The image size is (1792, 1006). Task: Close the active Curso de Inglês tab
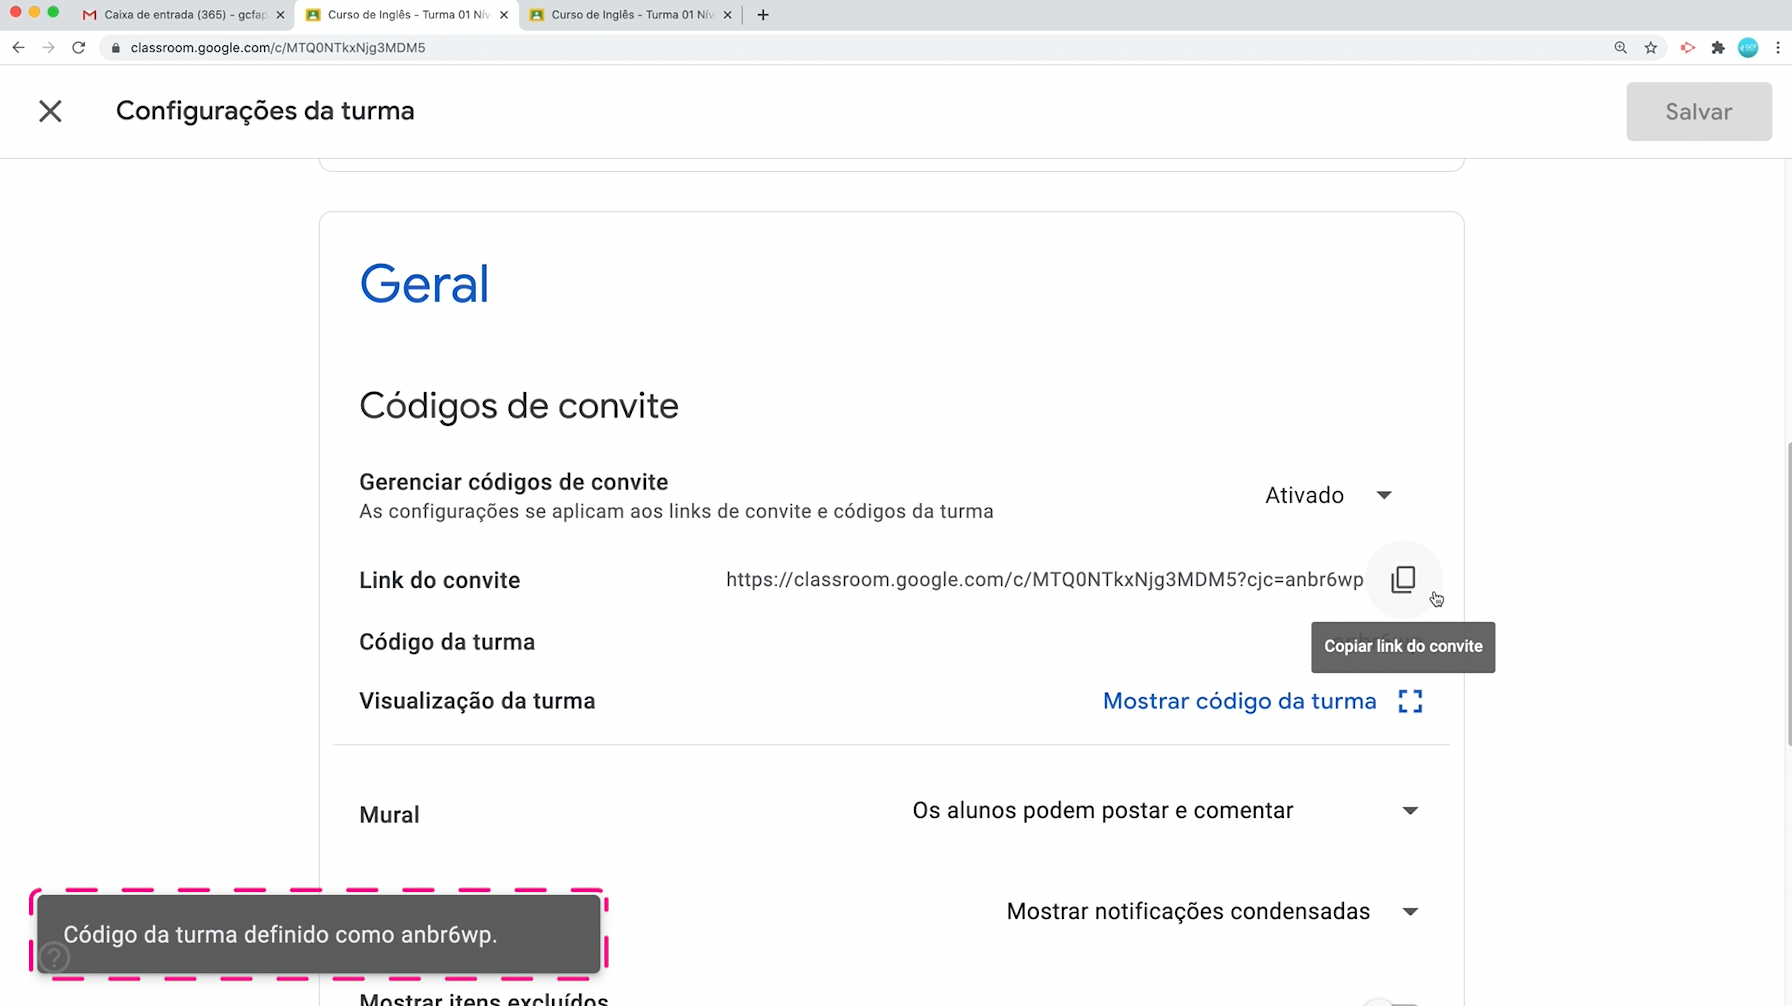click(504, 15)
